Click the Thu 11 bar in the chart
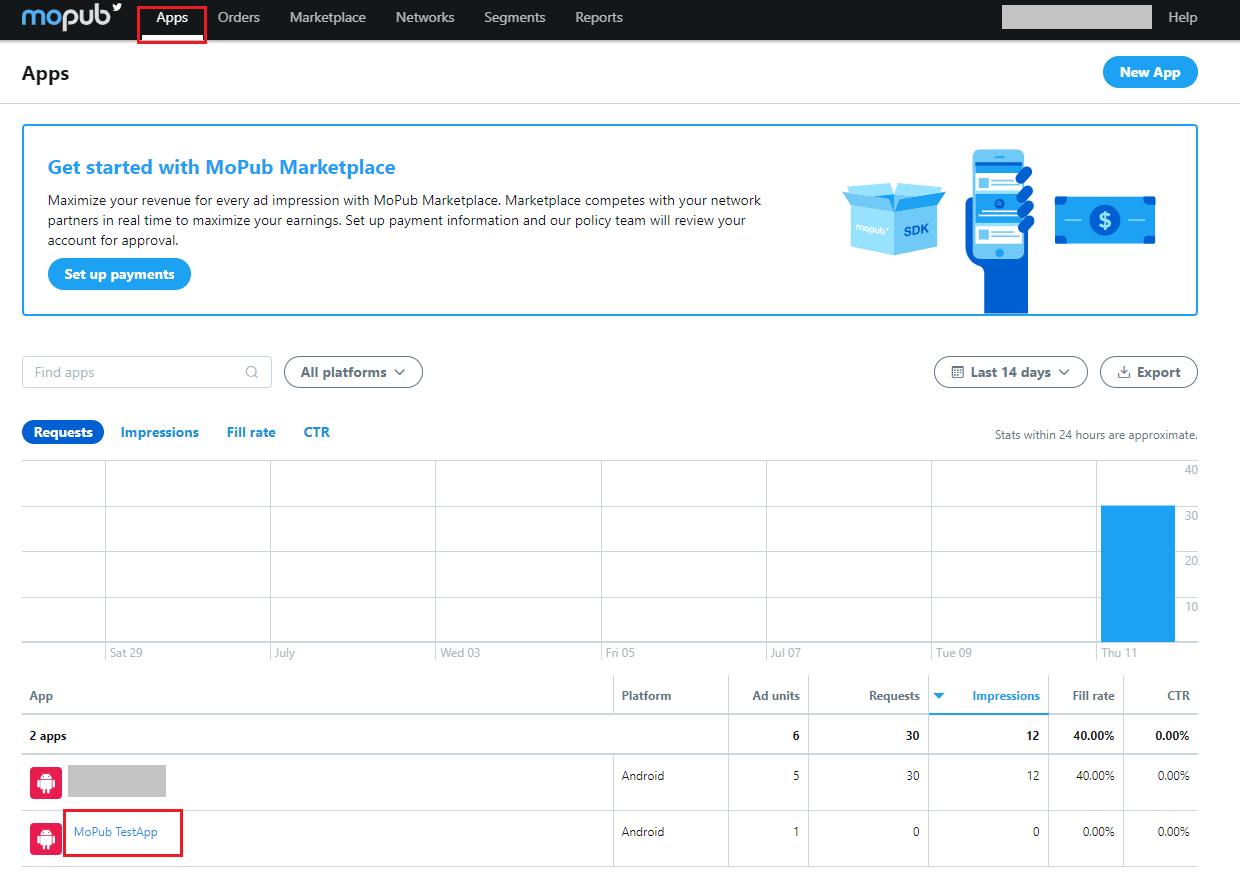The image size is (1240, 882). pos(1138,574)
